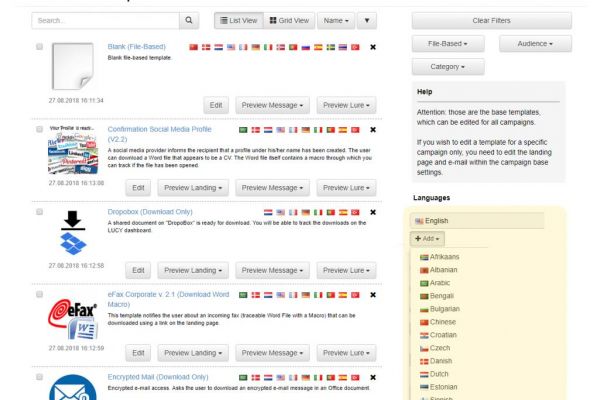Click Swedish flag in Blank template row
This screenshot has height=400, width=600.
coord(330,47)
